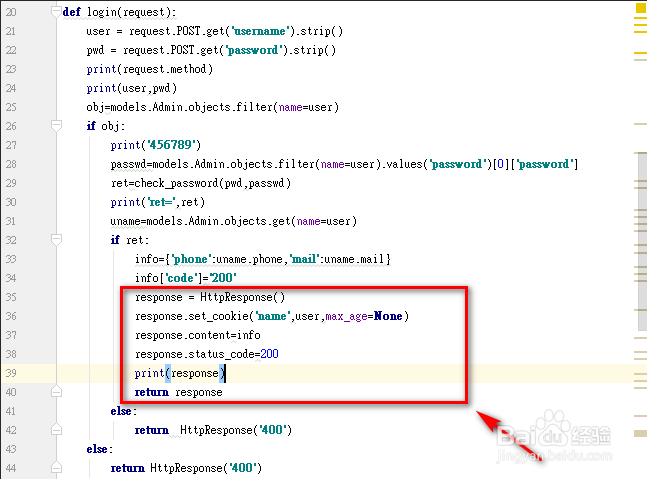The width and height of the screenshot is (647, 479).
Task: Click the yellow warning indicator atop the scrollbar
Action: [641, 9]
